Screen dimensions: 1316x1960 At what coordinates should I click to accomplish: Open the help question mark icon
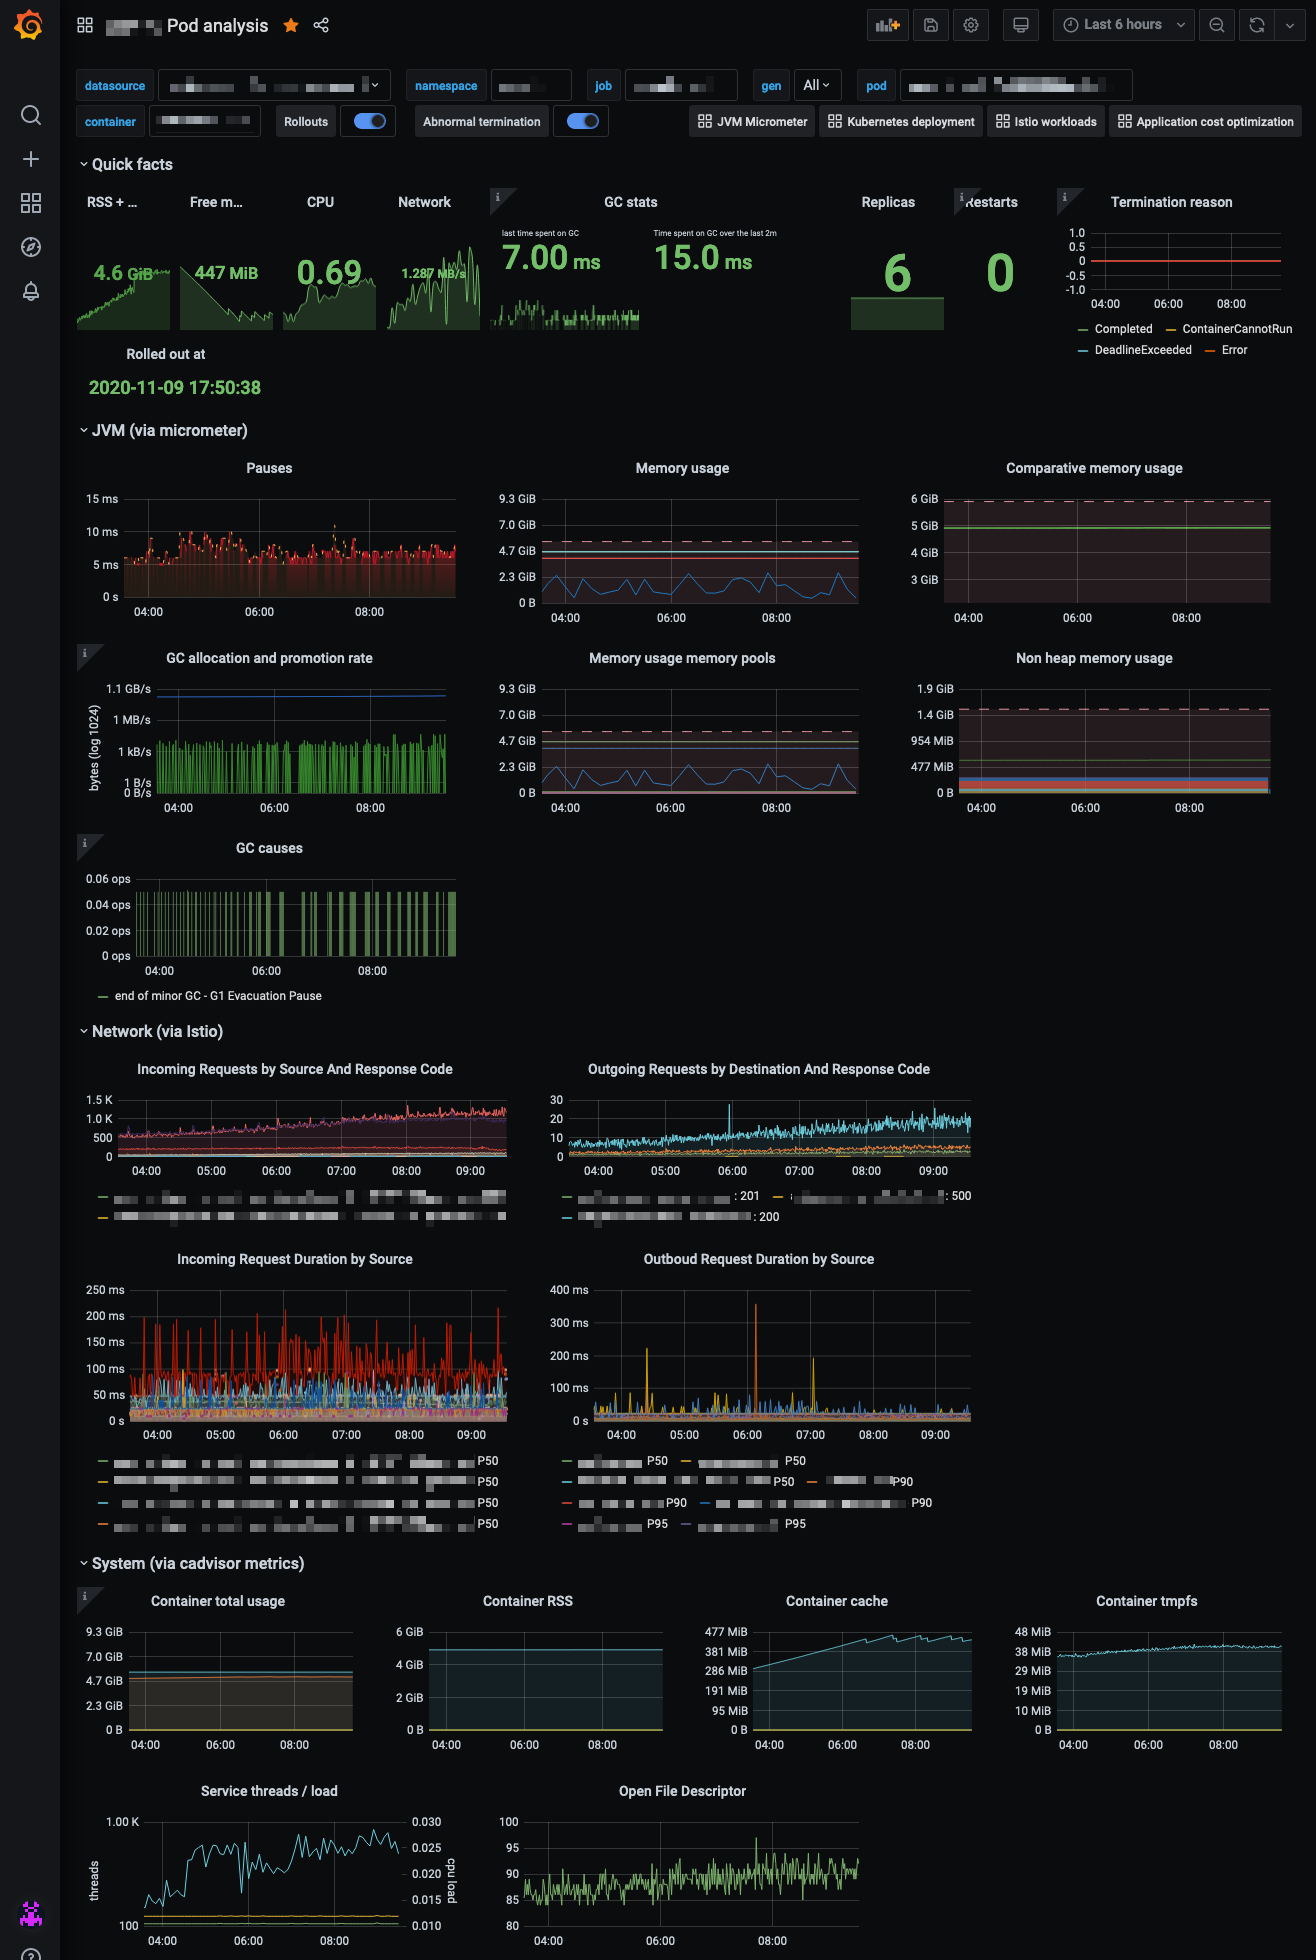(31, 1955)
